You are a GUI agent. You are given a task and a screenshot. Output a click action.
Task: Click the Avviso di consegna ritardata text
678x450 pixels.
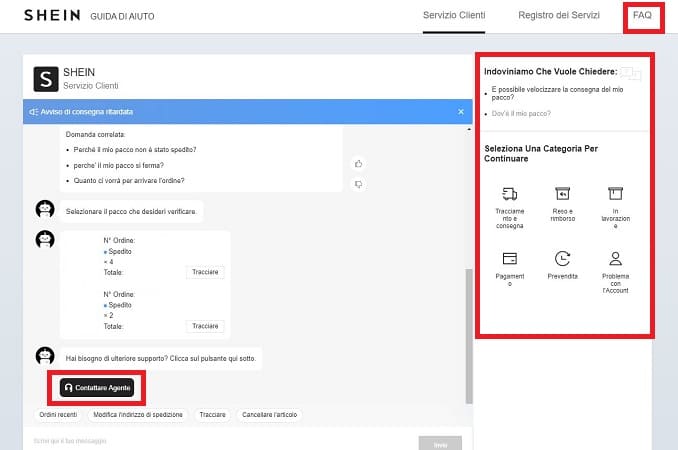click(87, 112)
